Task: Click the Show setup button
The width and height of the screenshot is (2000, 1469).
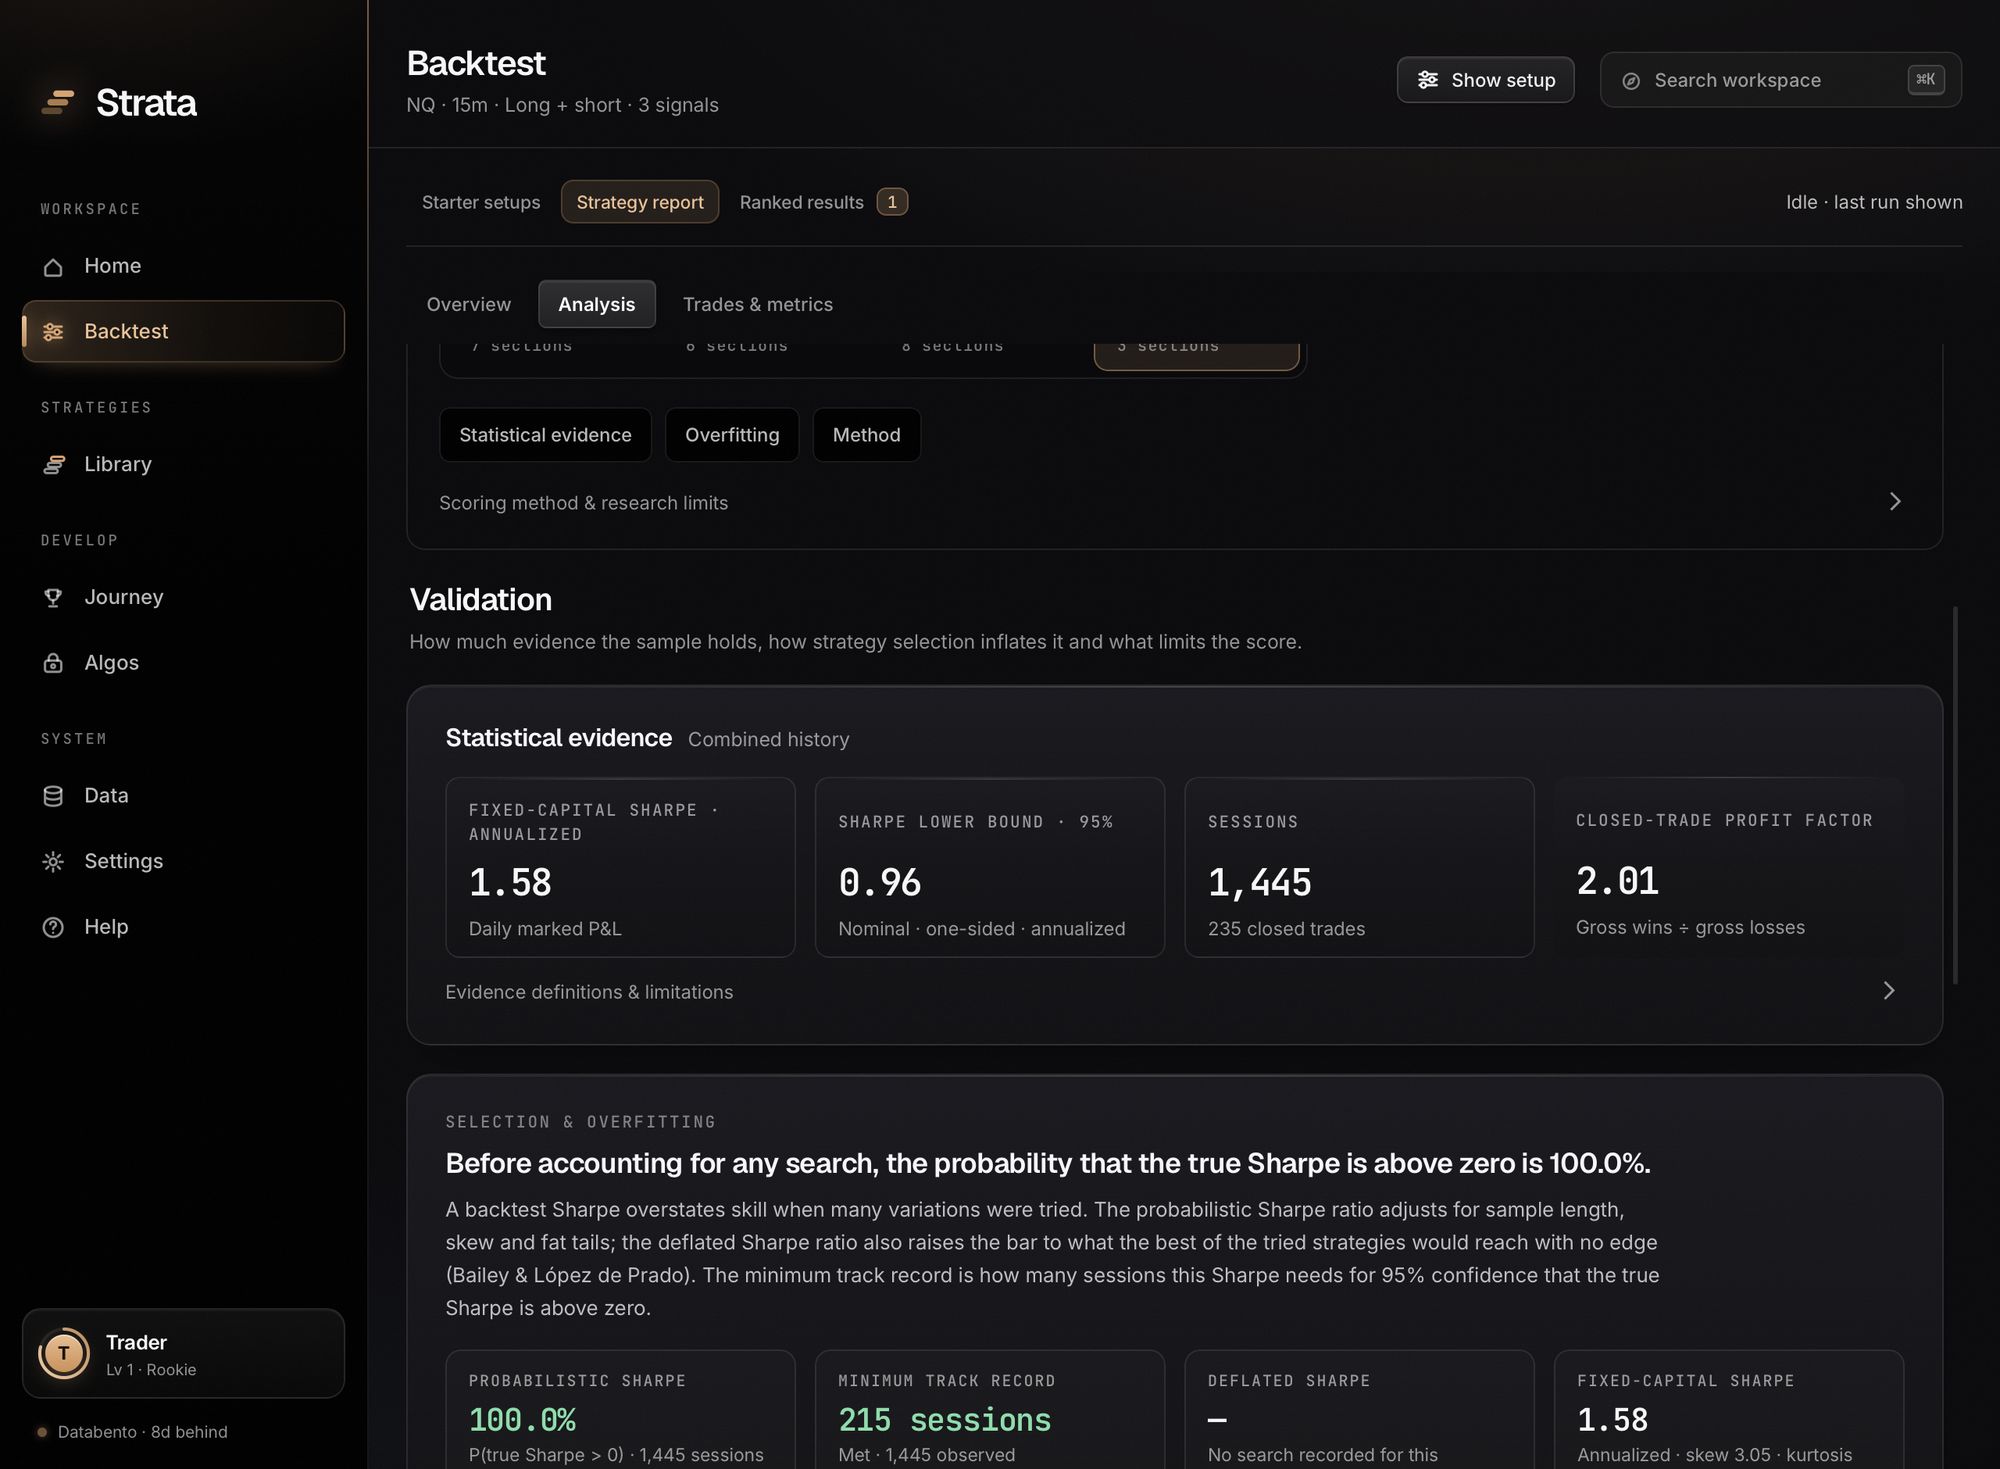Action: [x=1485, y=80]
